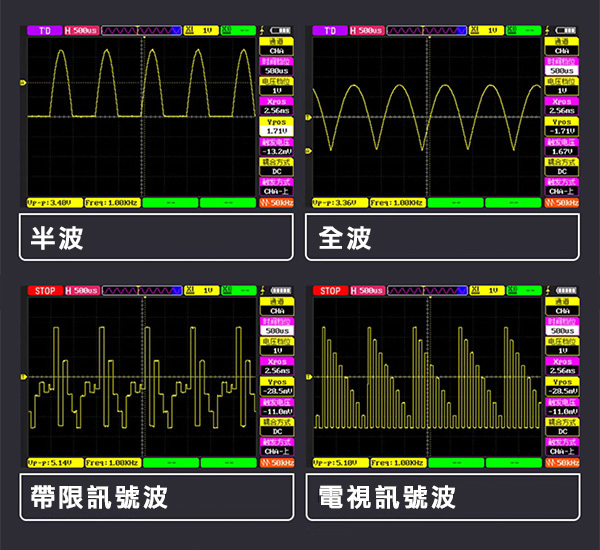This screenshot has width=600, height=550.
Task: Click the trigger lightning icon on the band-limited (帶限訊號波) scope
Action: click(x=261, y=291)
